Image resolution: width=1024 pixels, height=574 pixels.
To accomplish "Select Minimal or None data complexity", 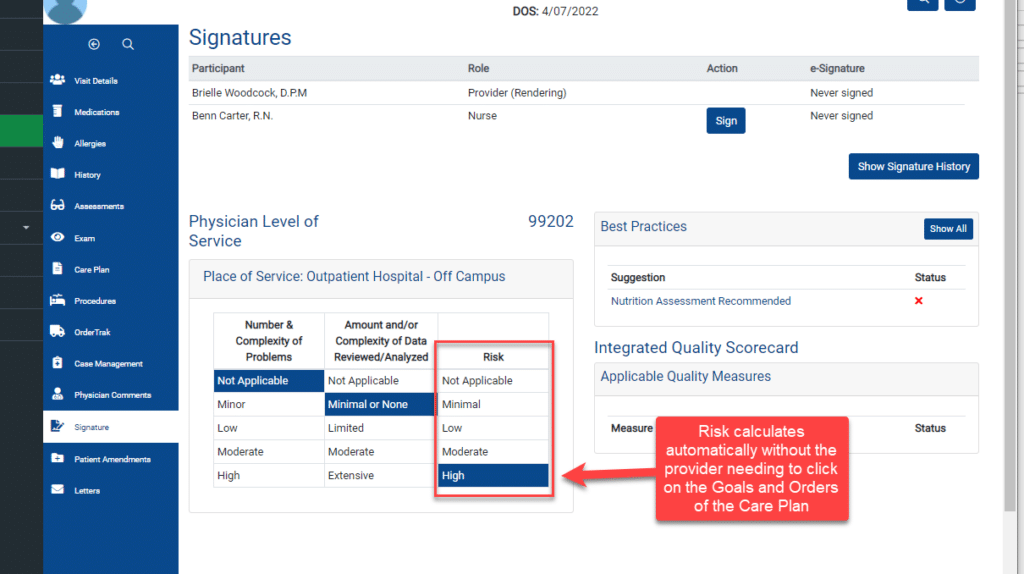I will (380, 404).
